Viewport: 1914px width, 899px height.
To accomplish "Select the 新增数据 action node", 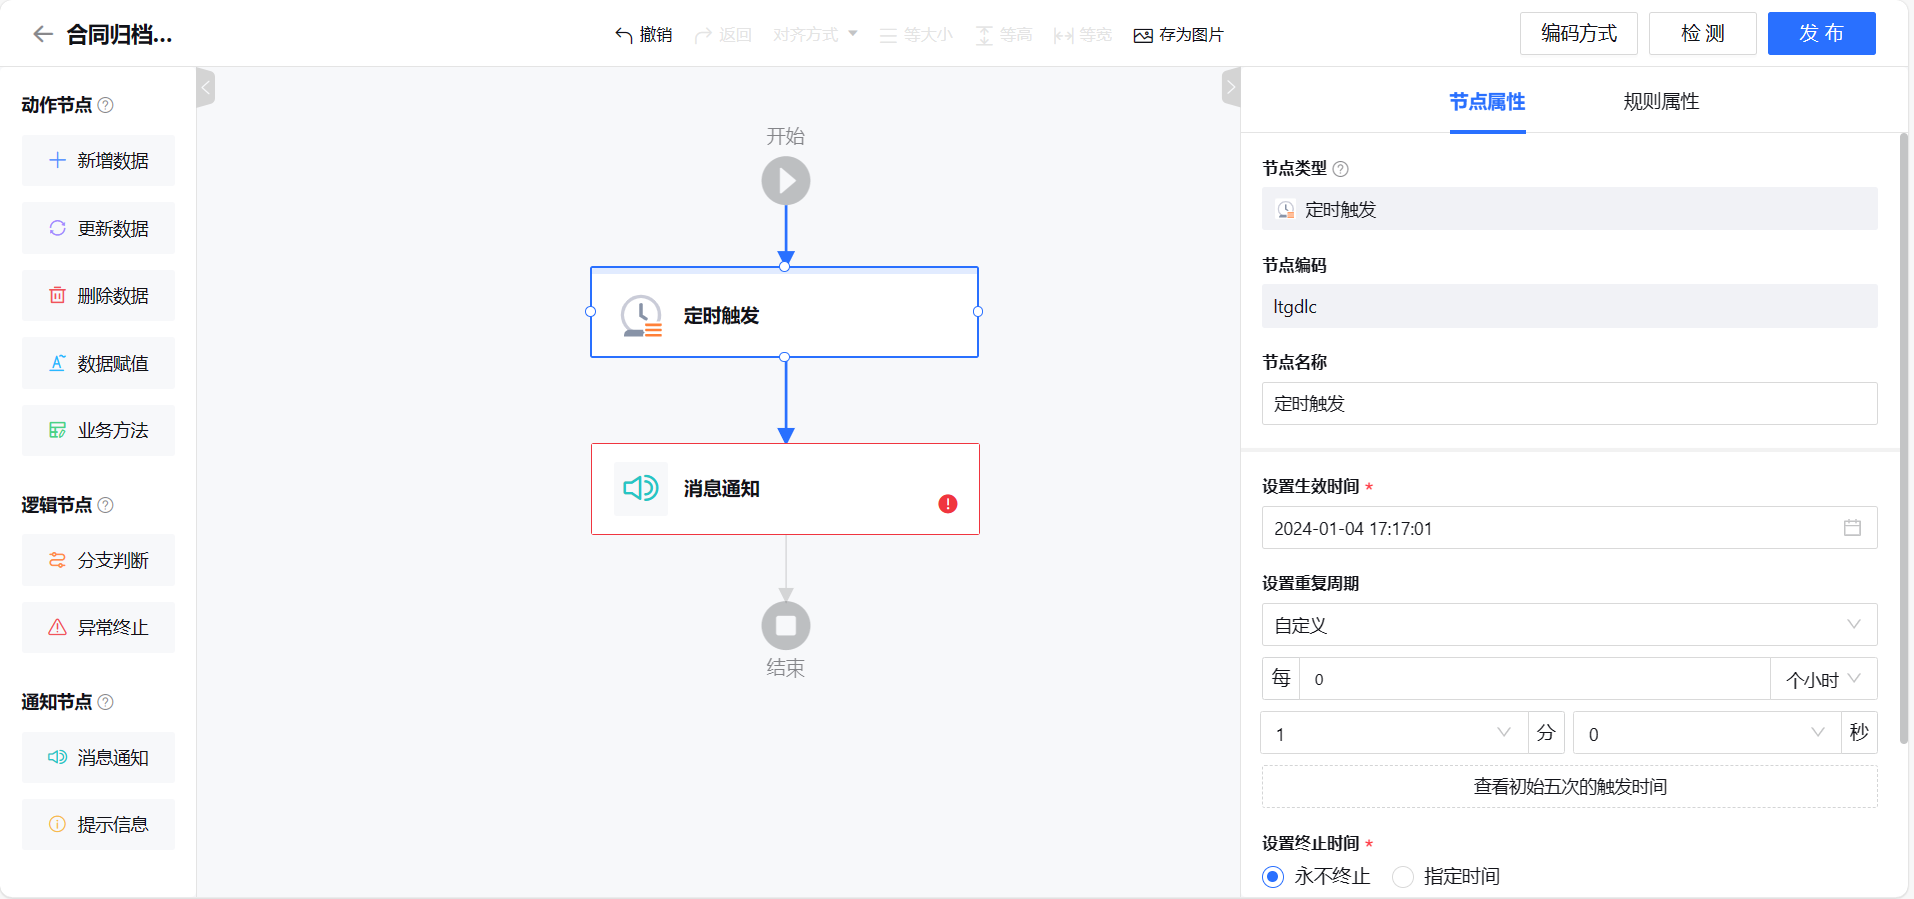I will tap(98, 160).
